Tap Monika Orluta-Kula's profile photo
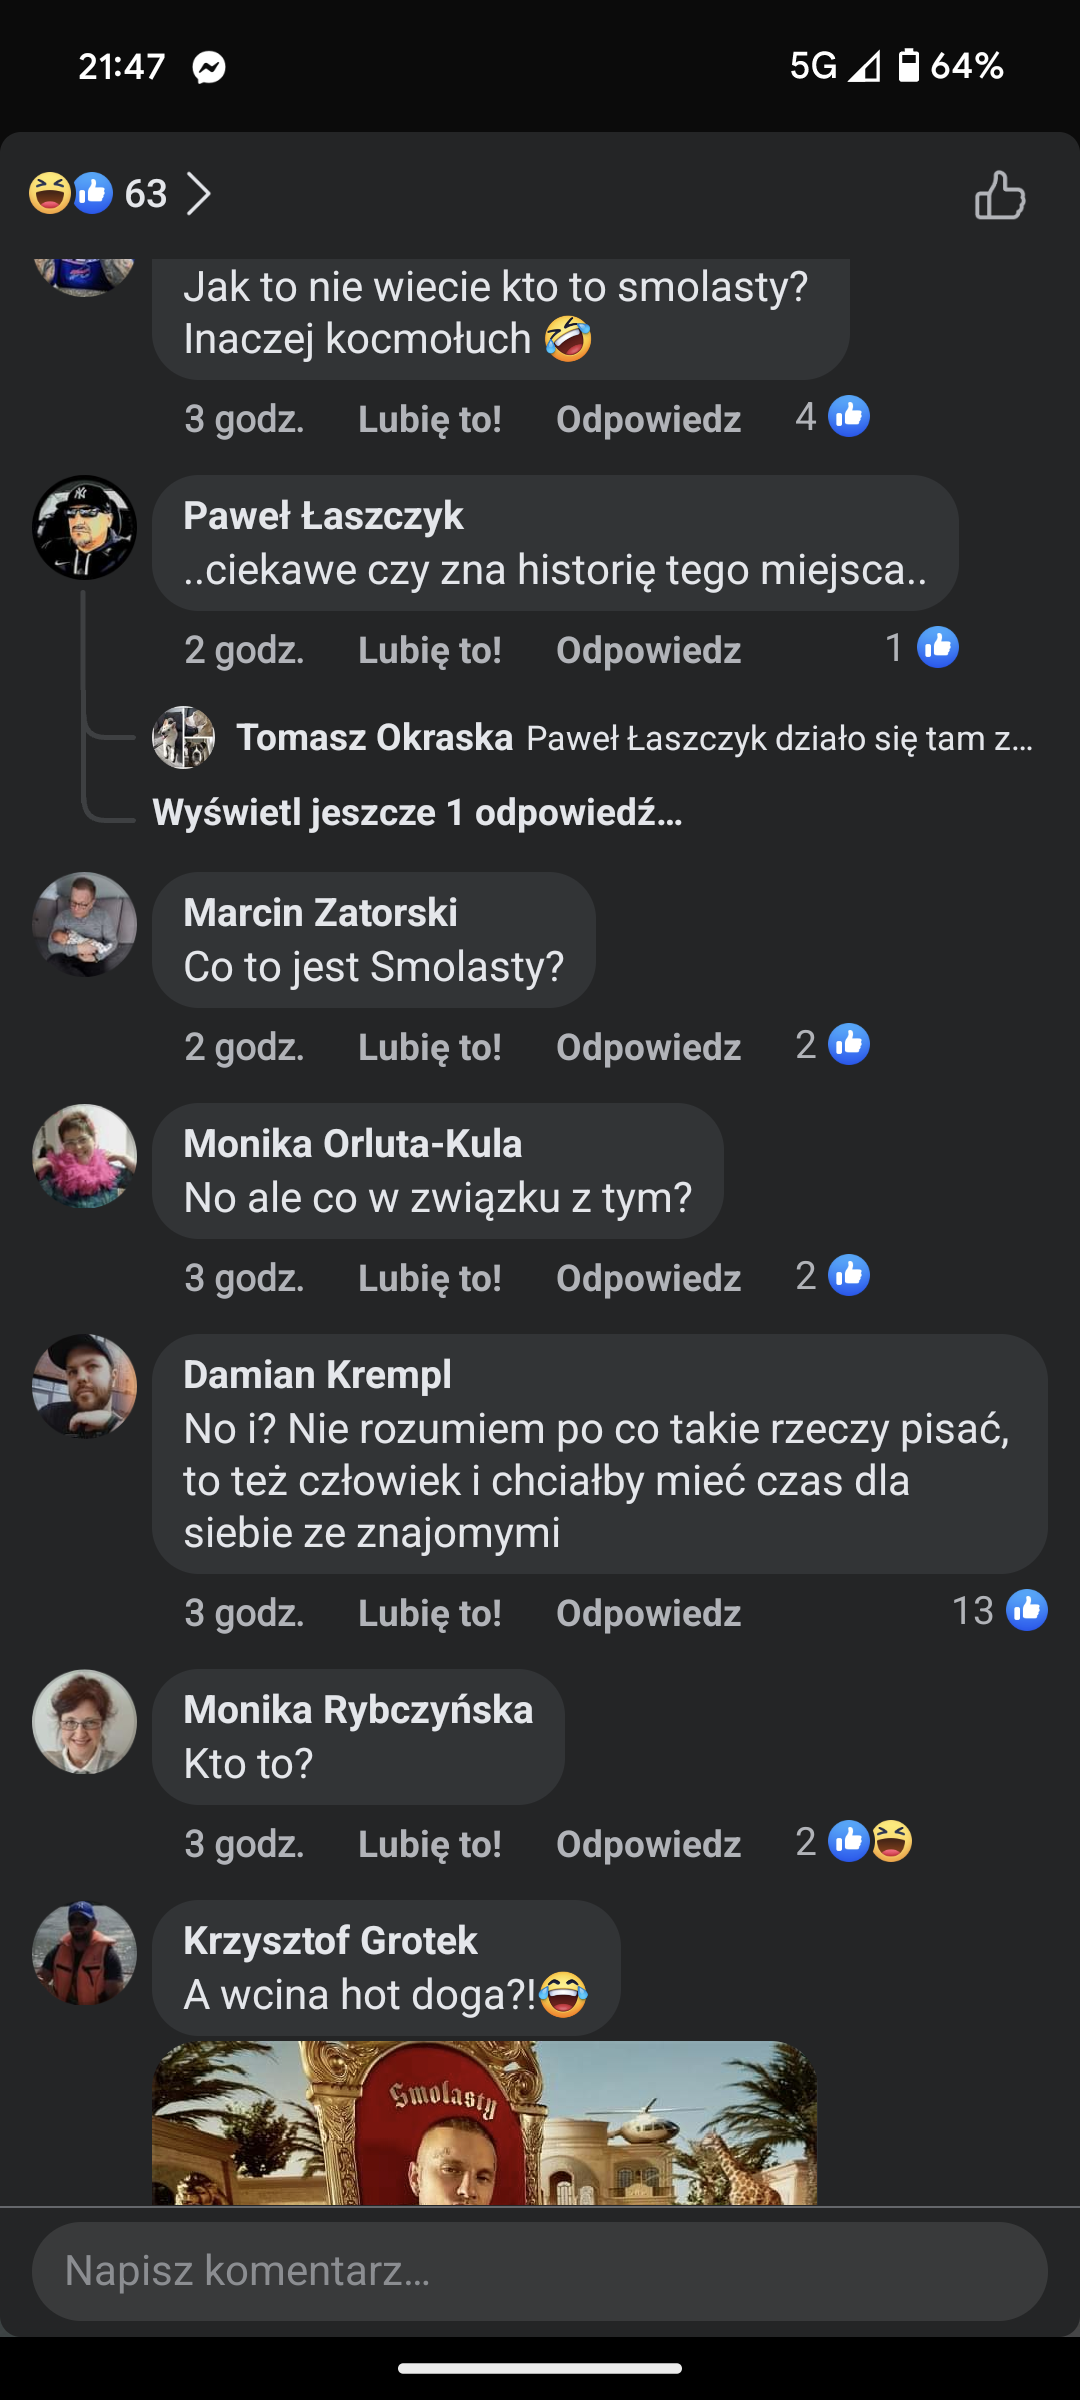The height and width of the screenshot is (2400, 1080). pyautogui.click(x=84, y=1156)
